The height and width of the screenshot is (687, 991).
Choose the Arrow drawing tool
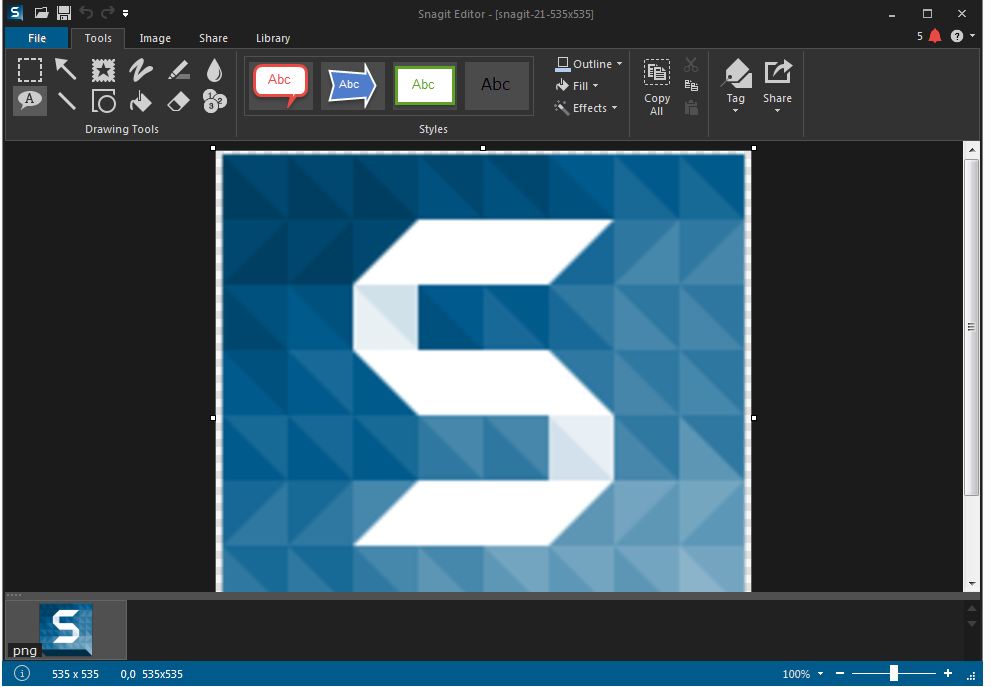66,70
